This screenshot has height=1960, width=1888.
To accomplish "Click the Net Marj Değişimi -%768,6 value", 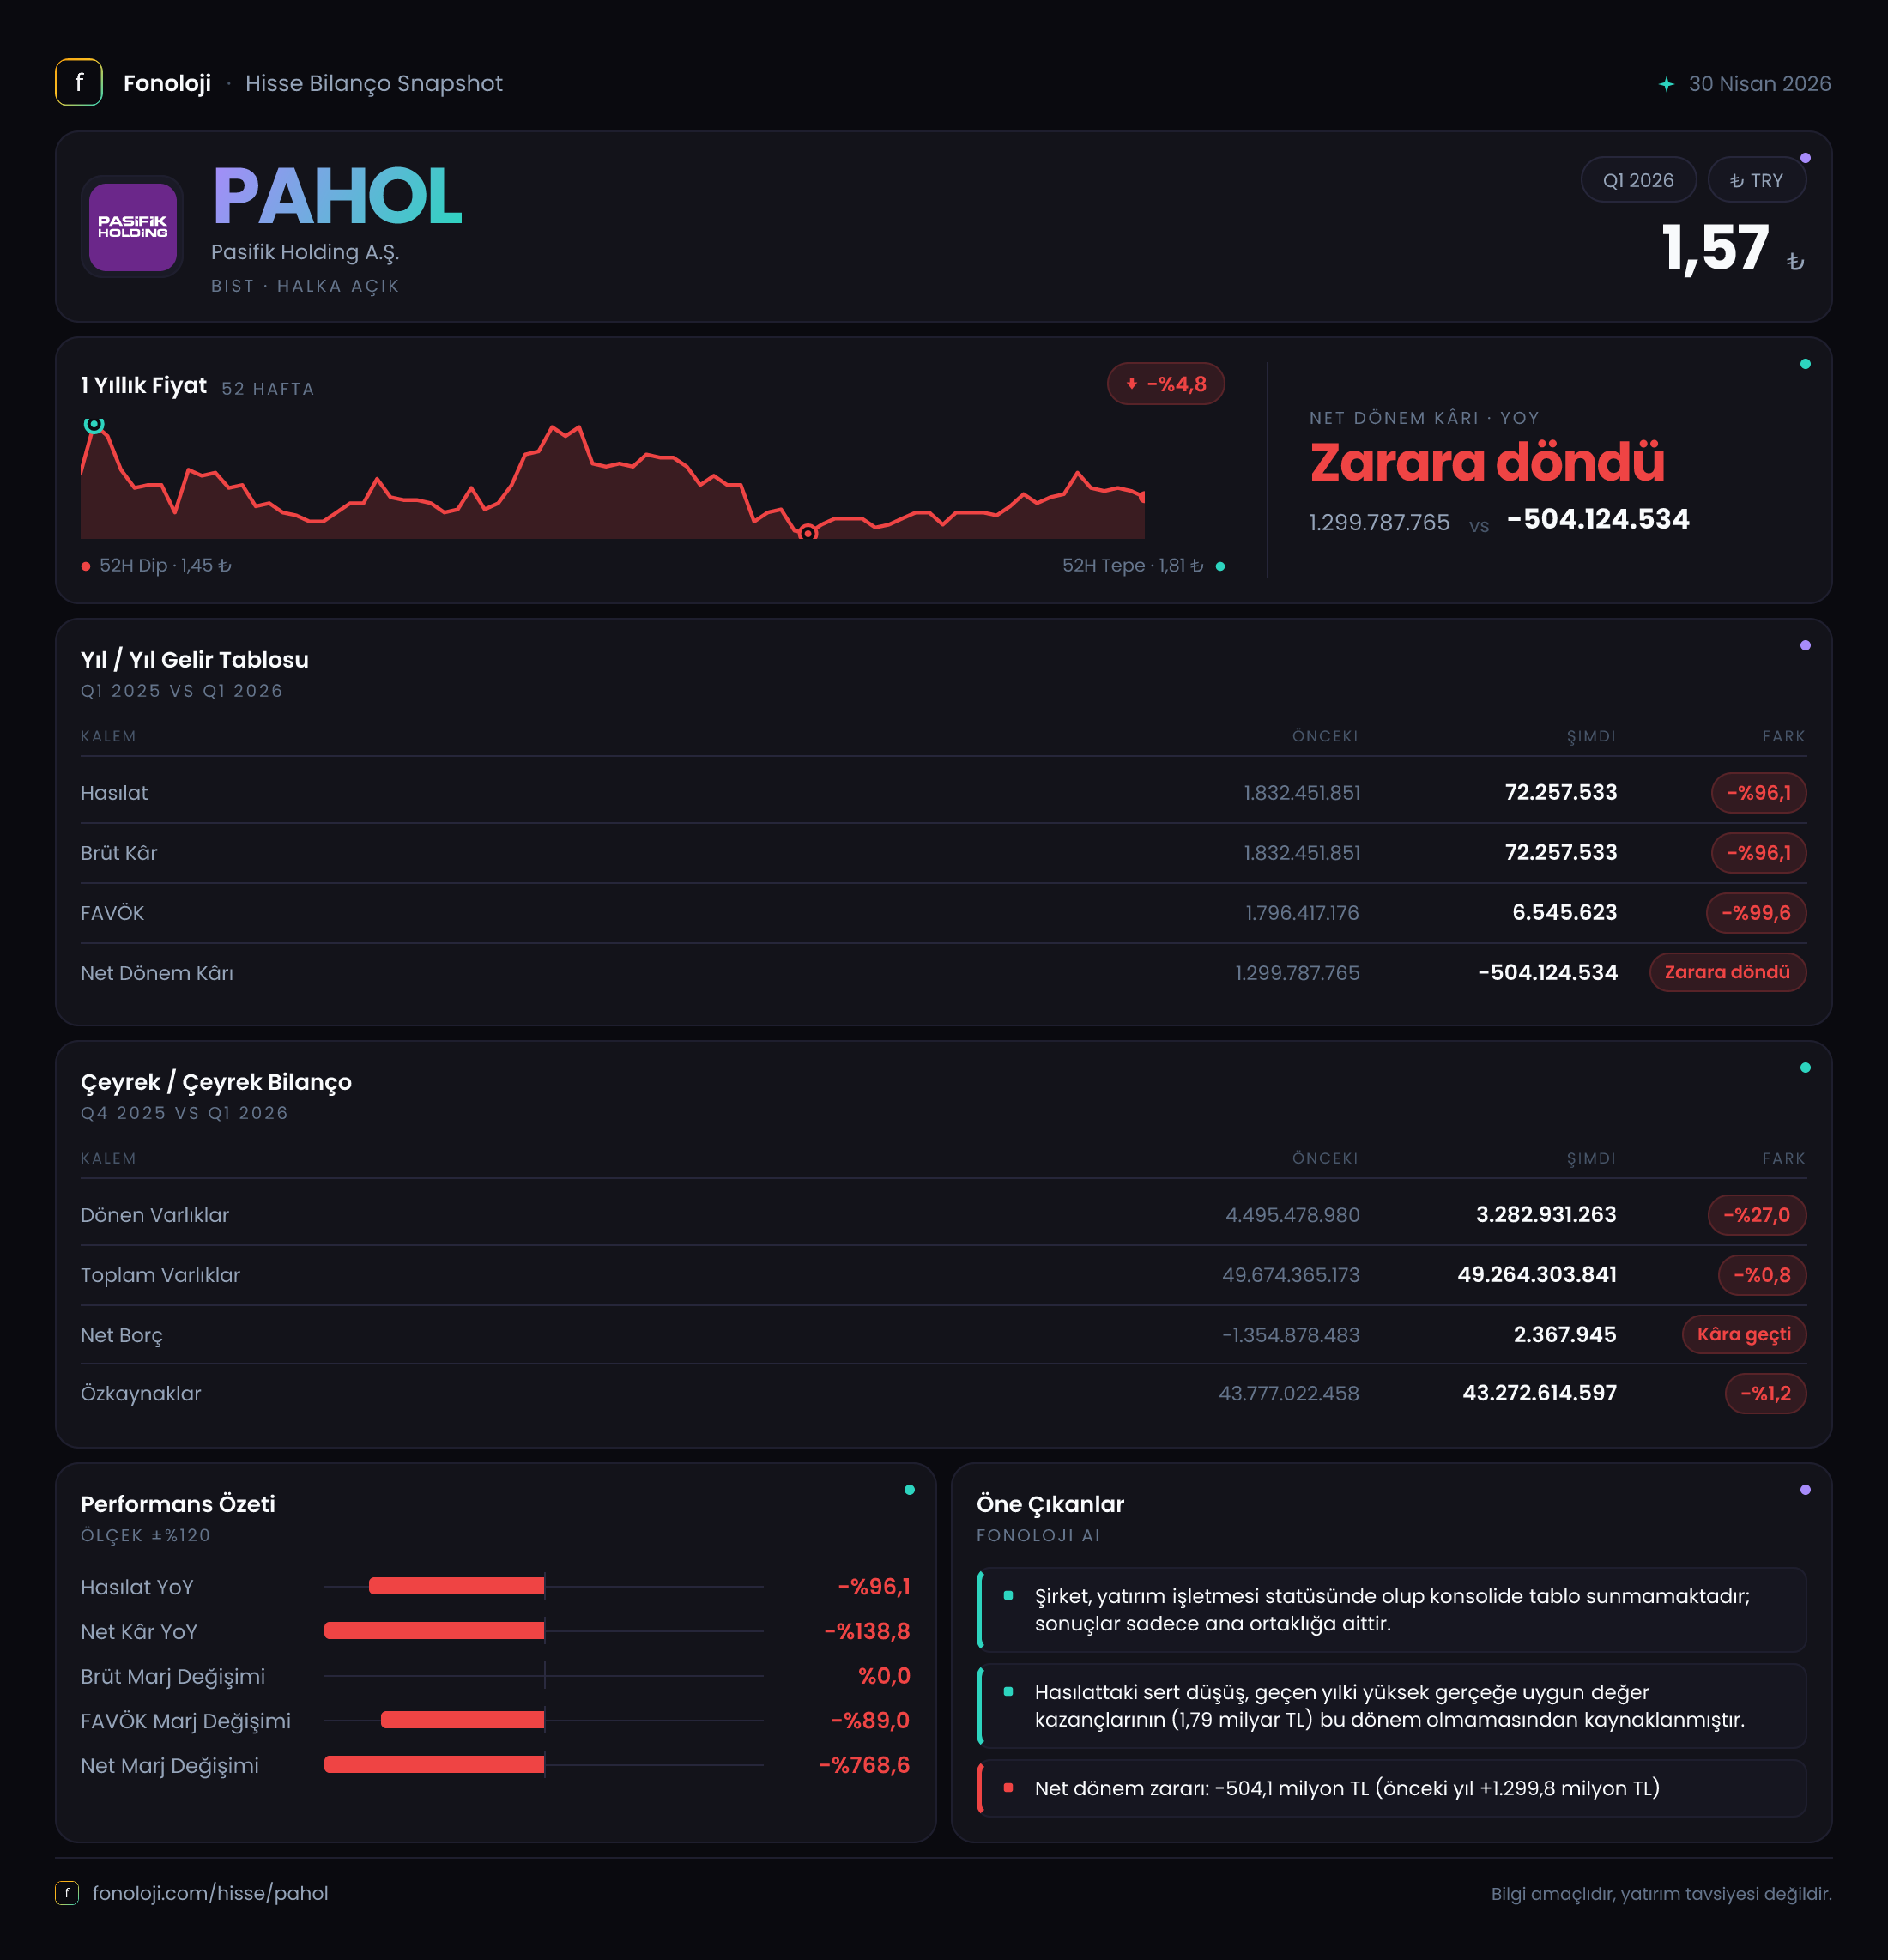I will [864, 1765].
